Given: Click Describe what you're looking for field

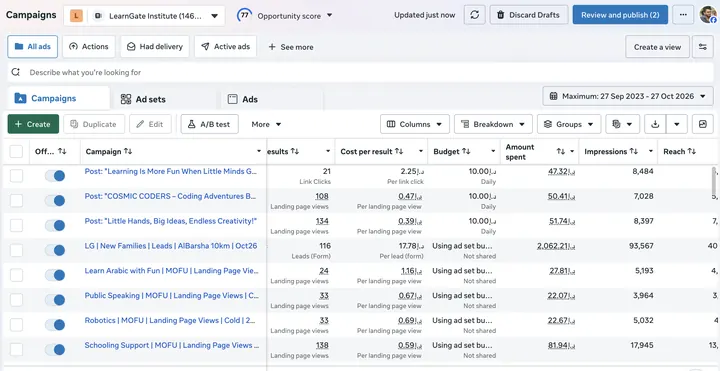Looking at the screenshot, I should point(360,72).
